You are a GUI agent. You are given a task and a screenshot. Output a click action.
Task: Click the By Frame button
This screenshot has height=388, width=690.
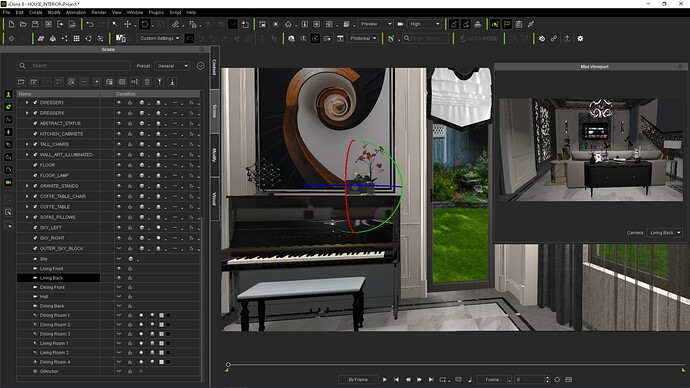tap(358, 380)
